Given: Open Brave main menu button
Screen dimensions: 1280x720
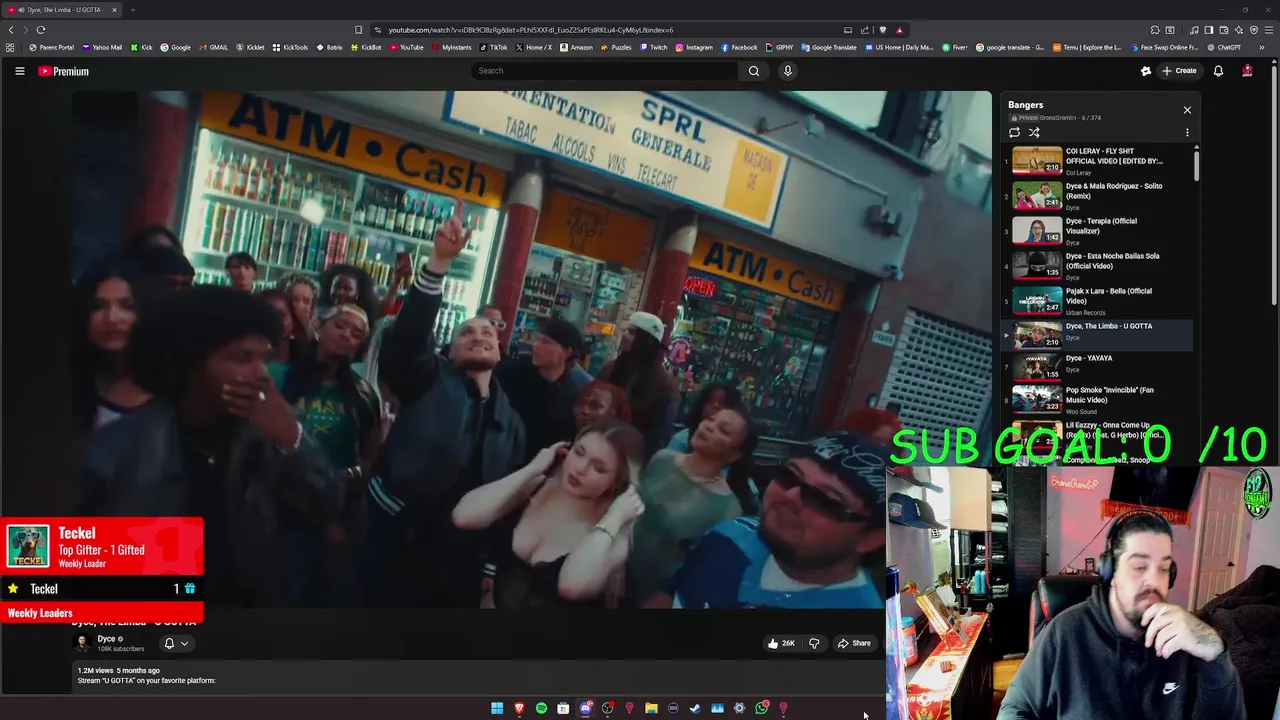Looking at the screenshot, I should [1268, 30].
